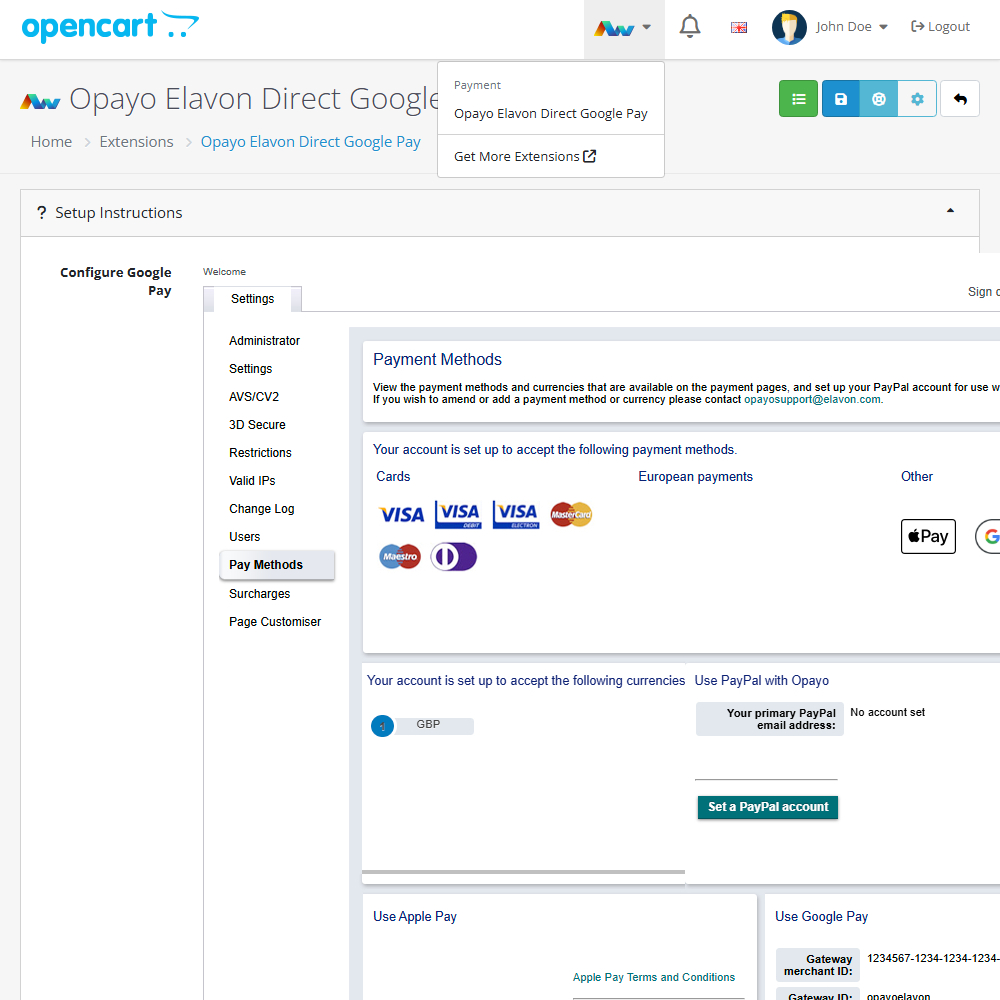This screenshot has height=1000, width=1000.
Task: Click the back arrow button
Action: (x=960, y=99)
